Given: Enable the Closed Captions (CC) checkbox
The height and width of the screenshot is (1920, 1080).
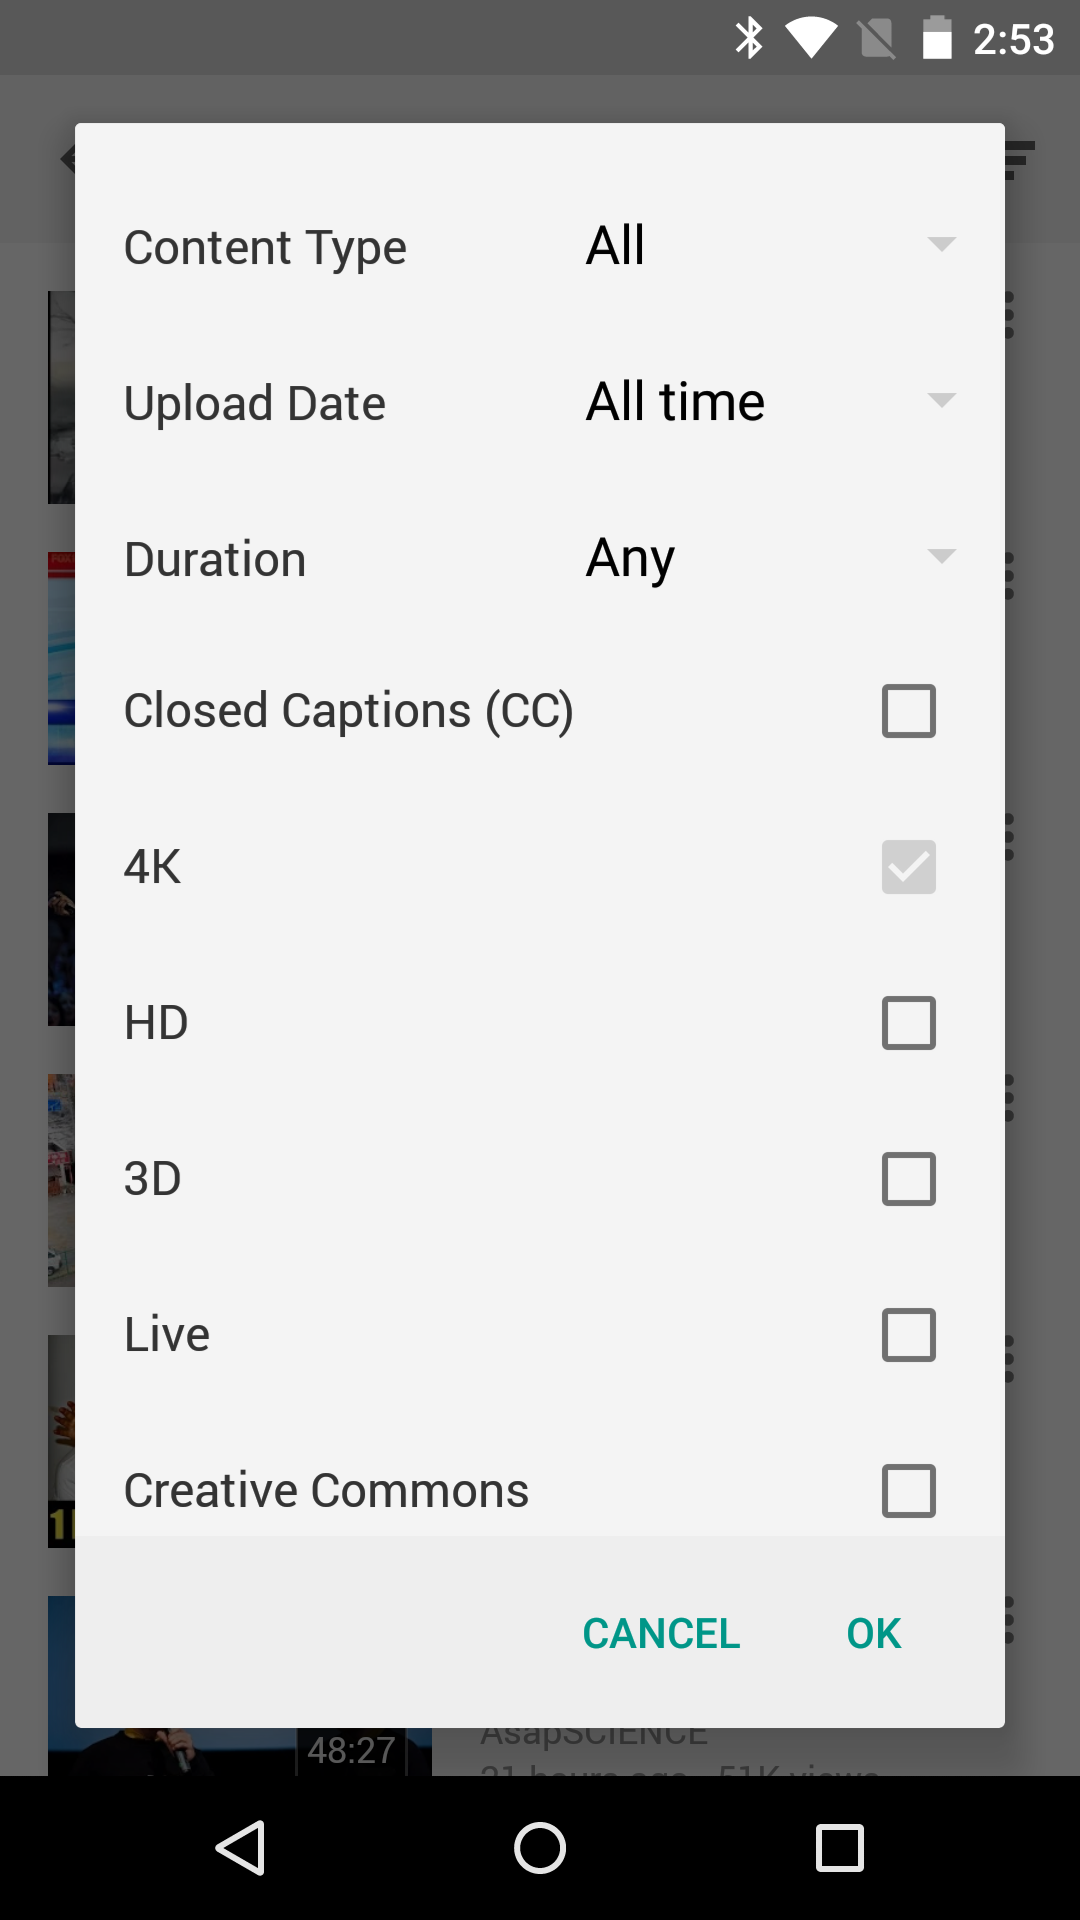Looking at the screenshot, I should (908, 711).
